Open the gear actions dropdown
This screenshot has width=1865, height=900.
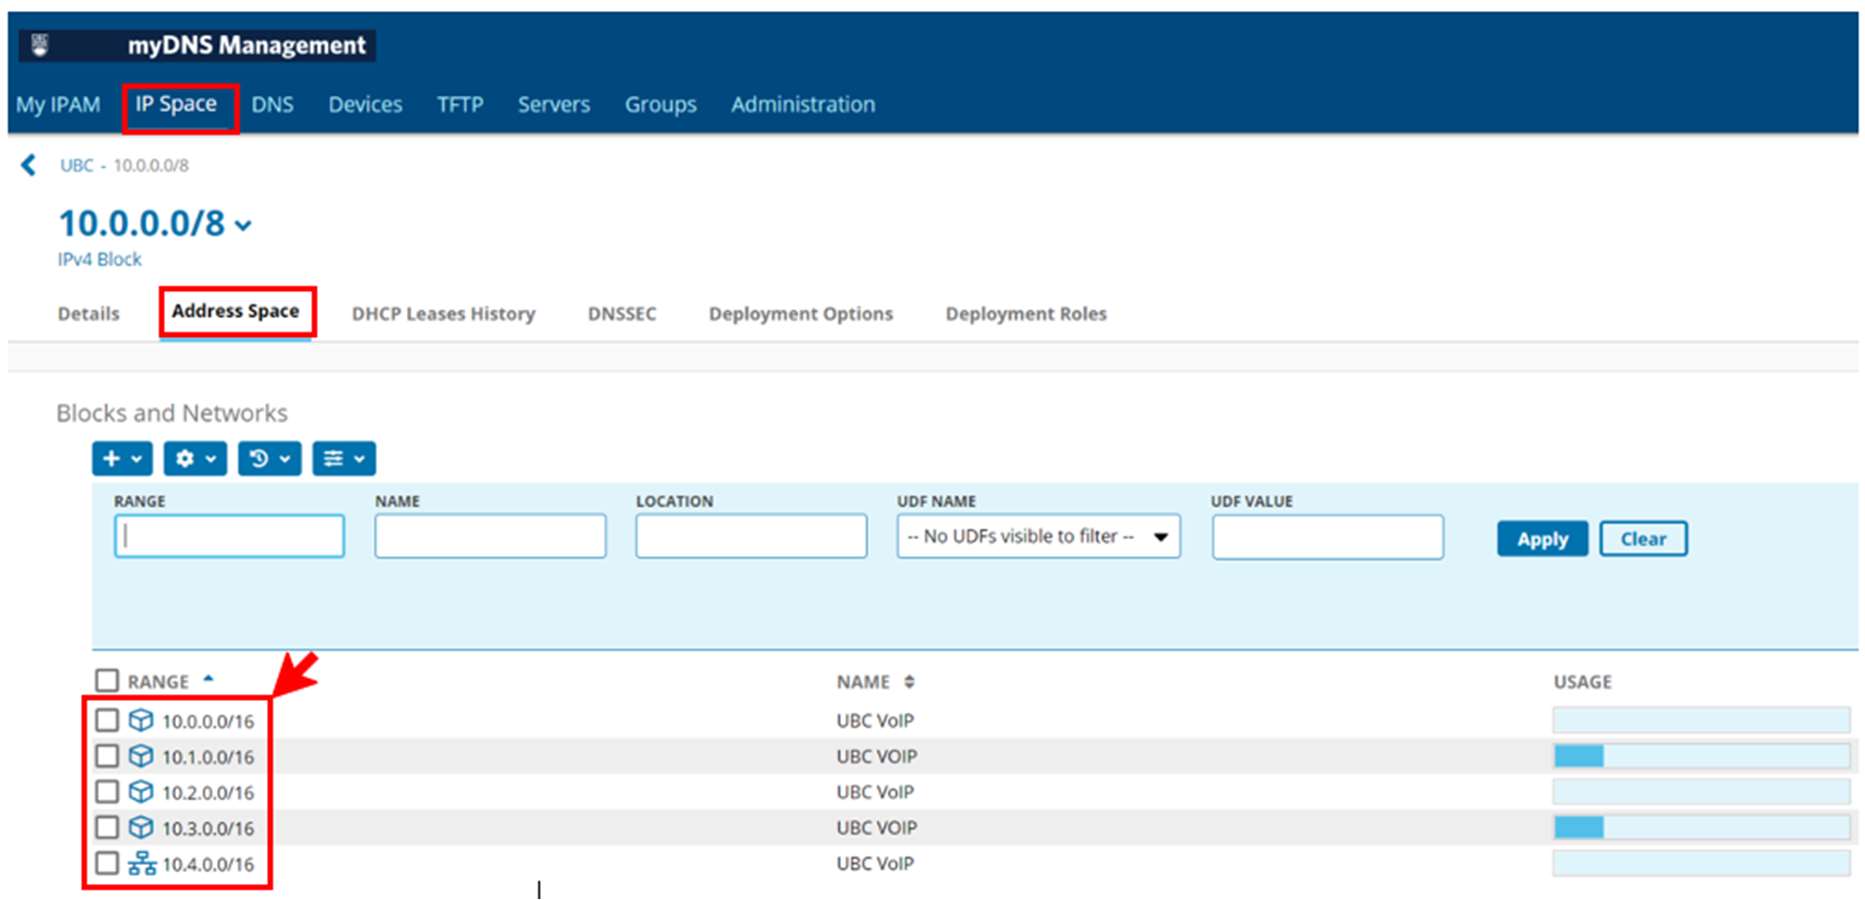pos(195,459)
